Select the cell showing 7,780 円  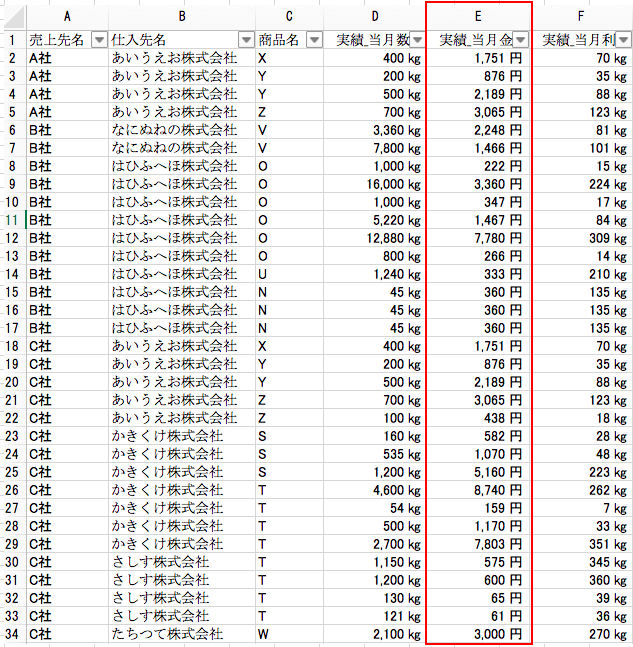(x=478, y=238)
